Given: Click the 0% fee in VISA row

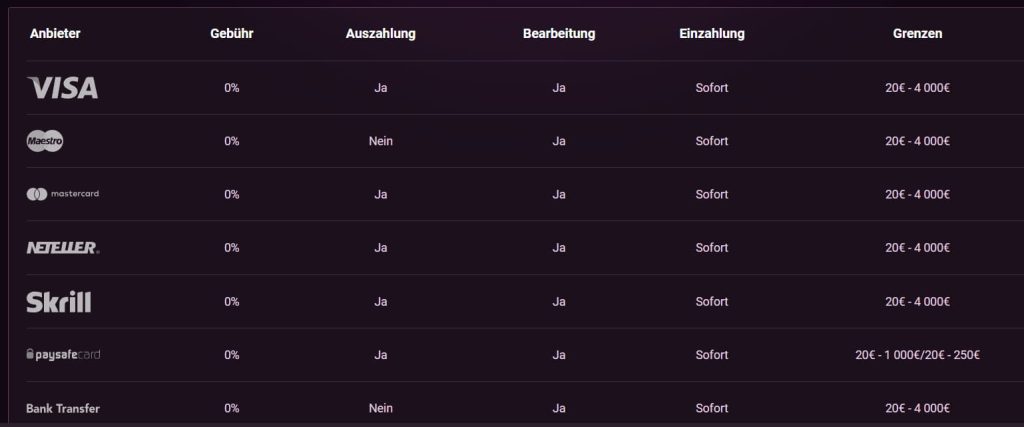Looking at the screenshot, I should click(232, 88).
